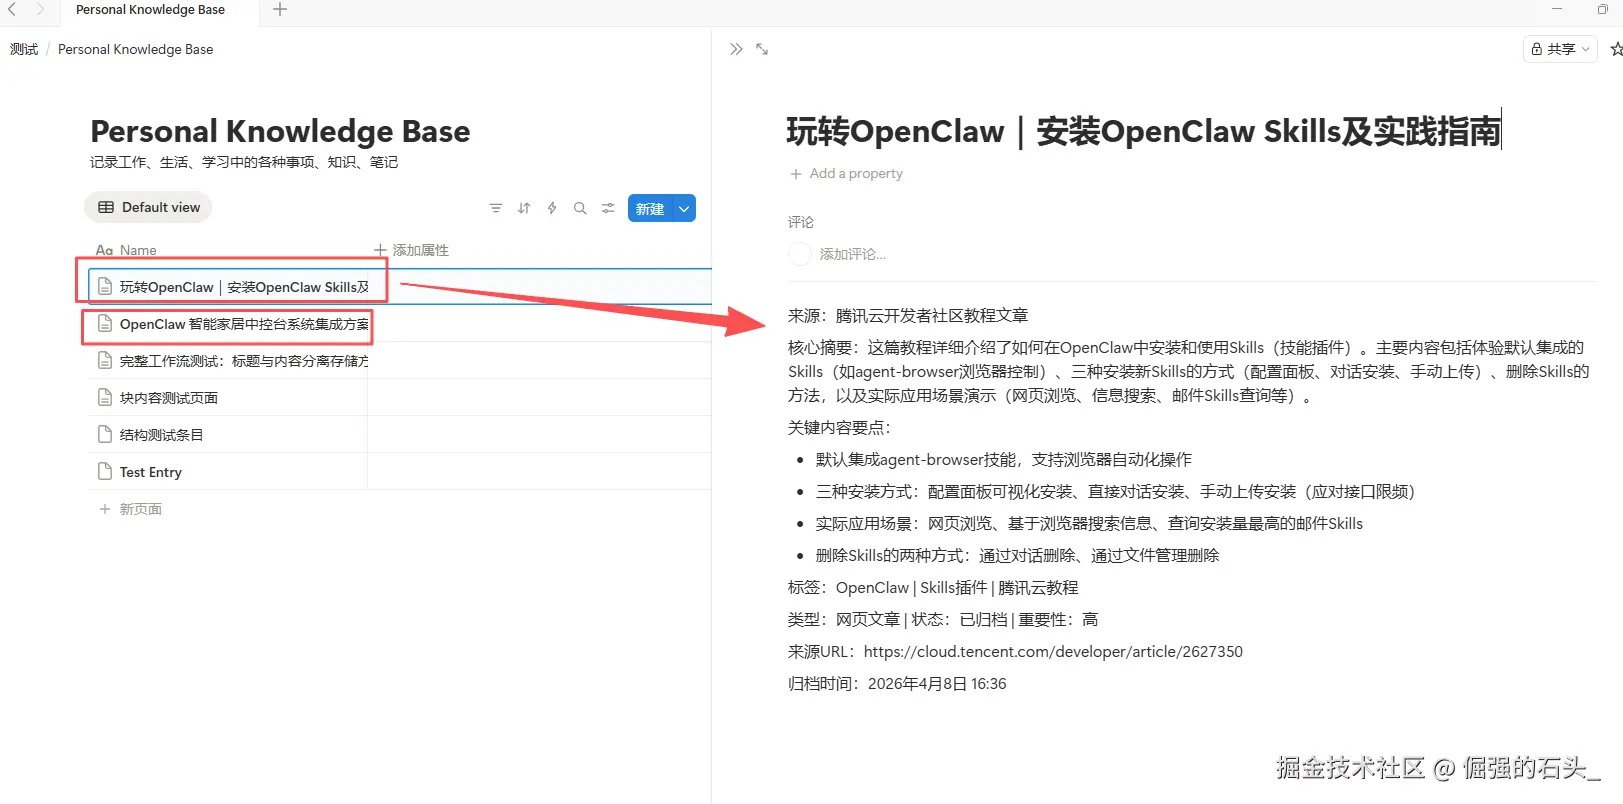Open a new tab with plus
1623x804 pixels.
pyautogui.click(x=280, y=9)
